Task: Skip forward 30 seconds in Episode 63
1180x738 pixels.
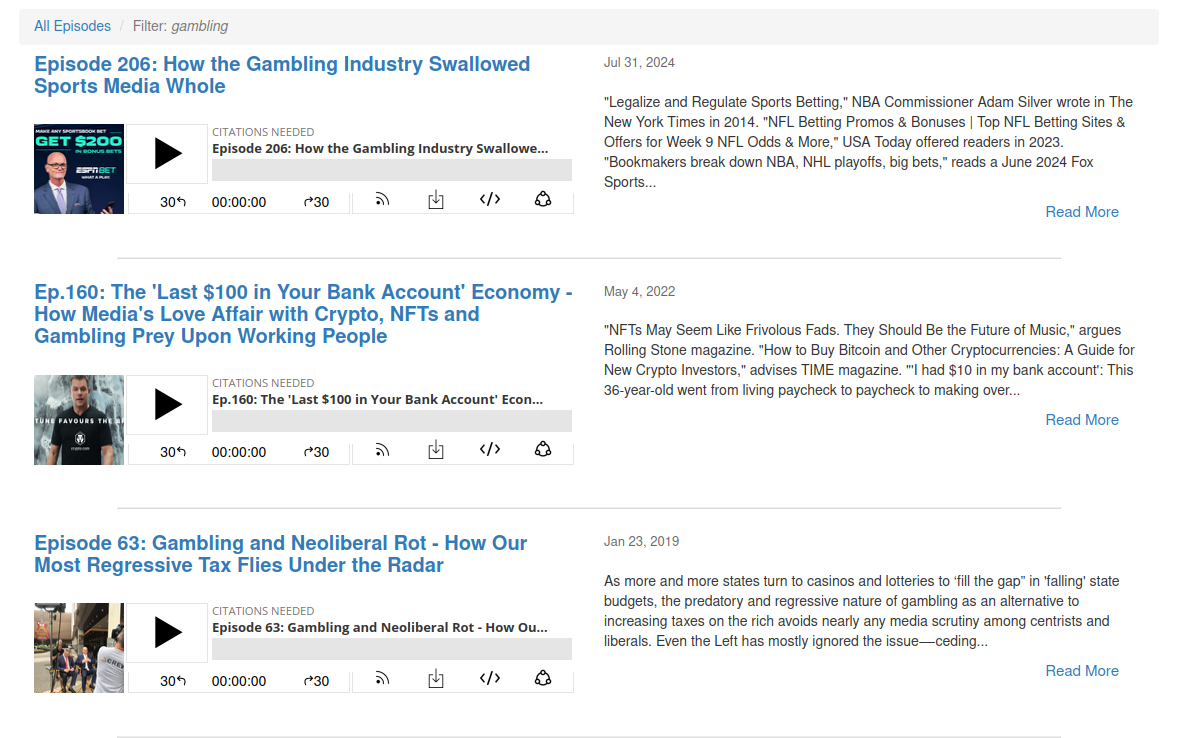Action: 316,681
